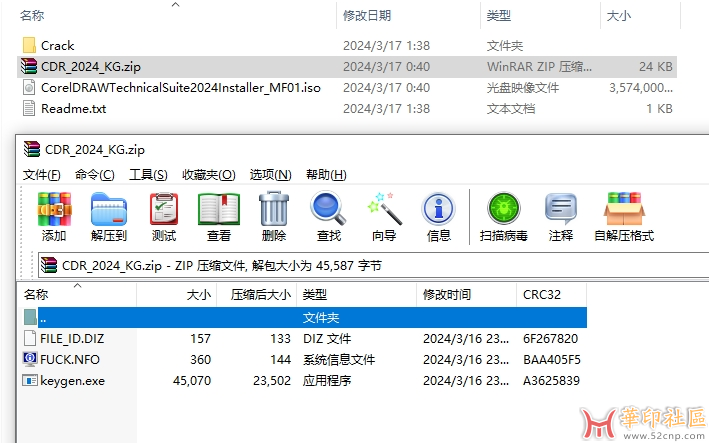Click the Info (信息) blue icon

(438, 209)
